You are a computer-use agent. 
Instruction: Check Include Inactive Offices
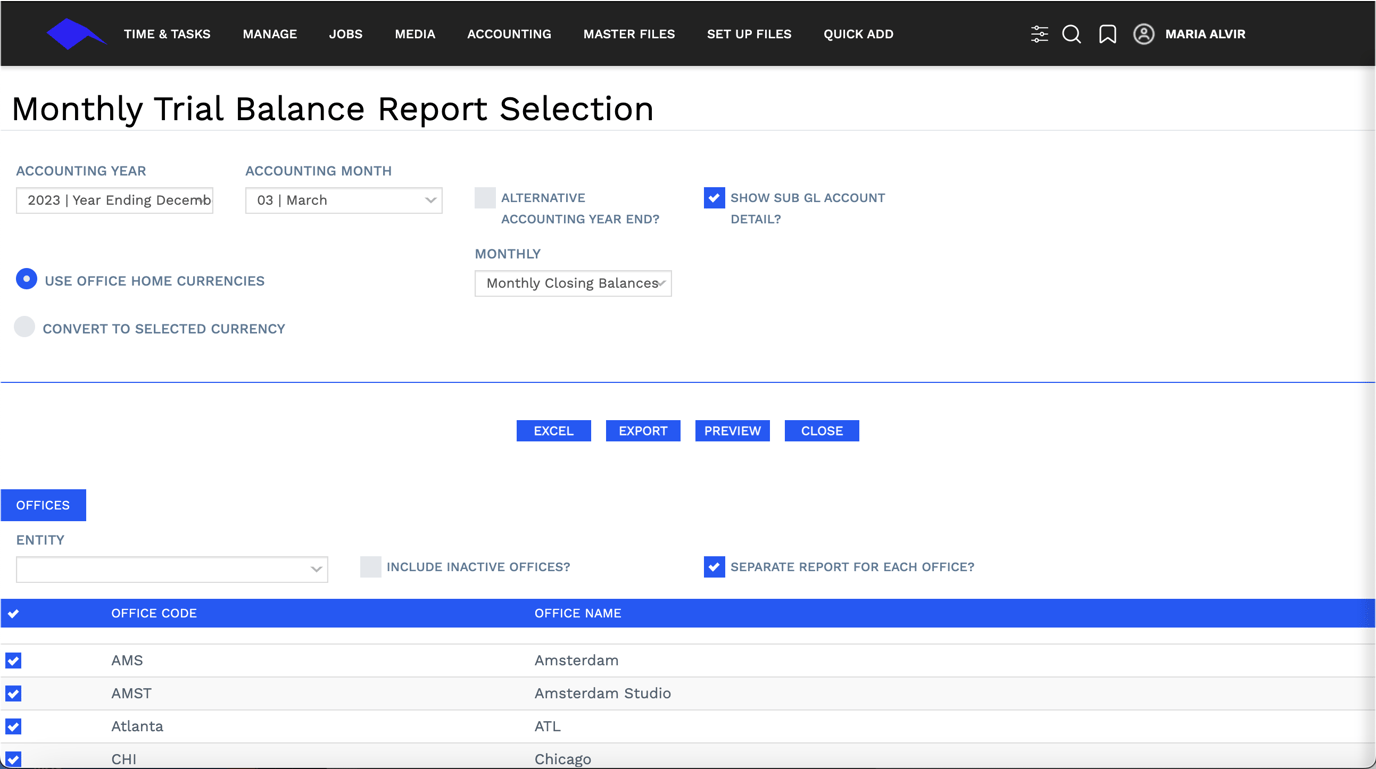click(x=371, y=566)
